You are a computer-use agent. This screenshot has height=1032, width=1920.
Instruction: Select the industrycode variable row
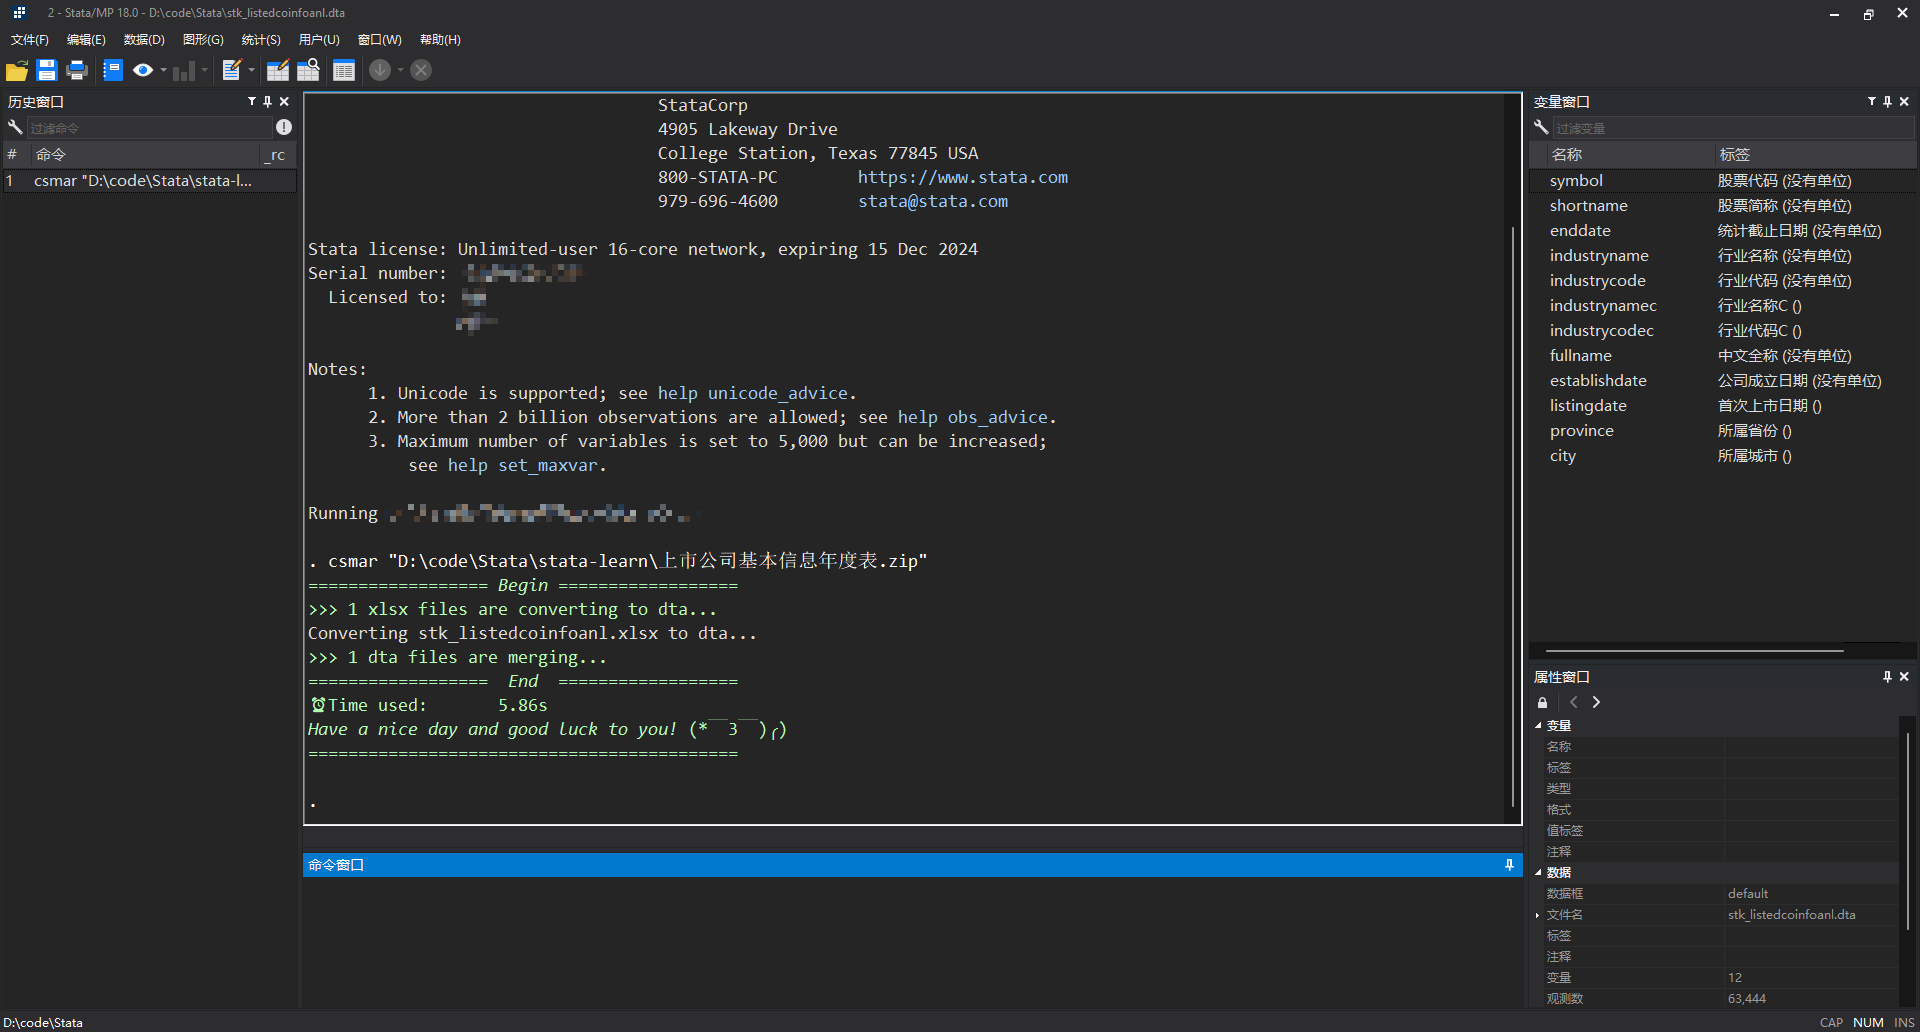(1722, 281)
